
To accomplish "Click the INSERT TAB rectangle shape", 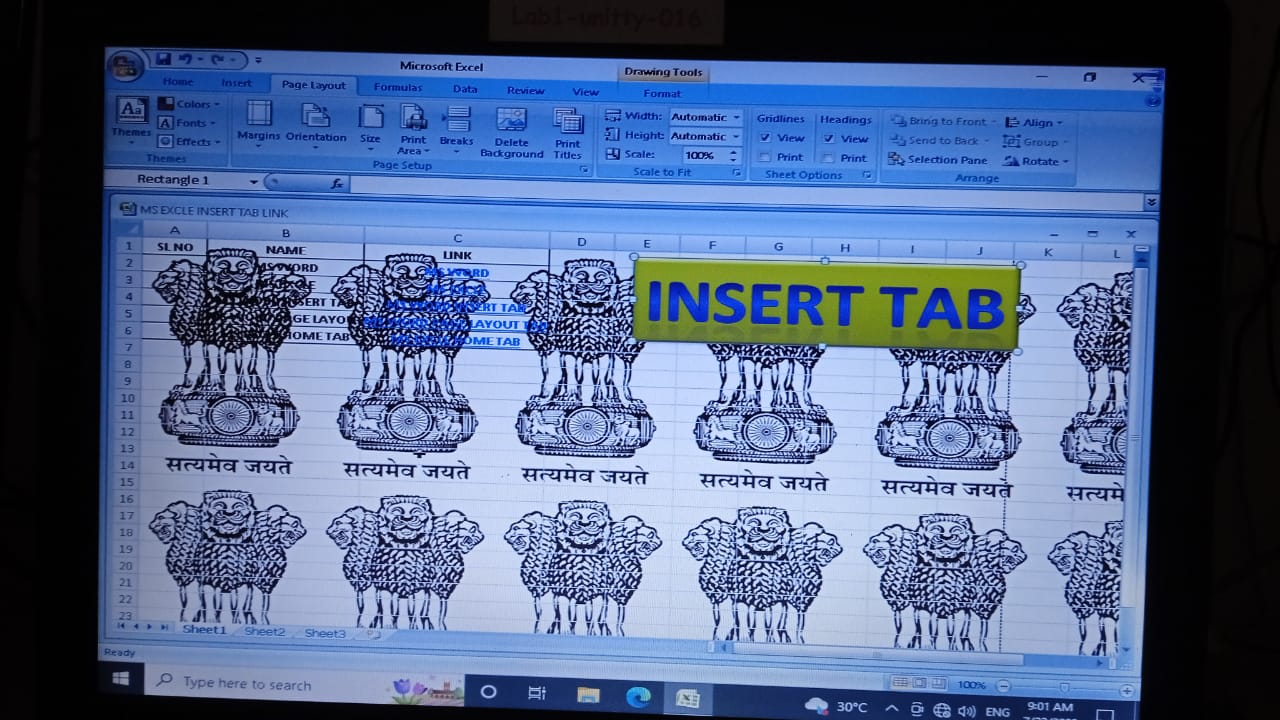I will tap(826, 304).
